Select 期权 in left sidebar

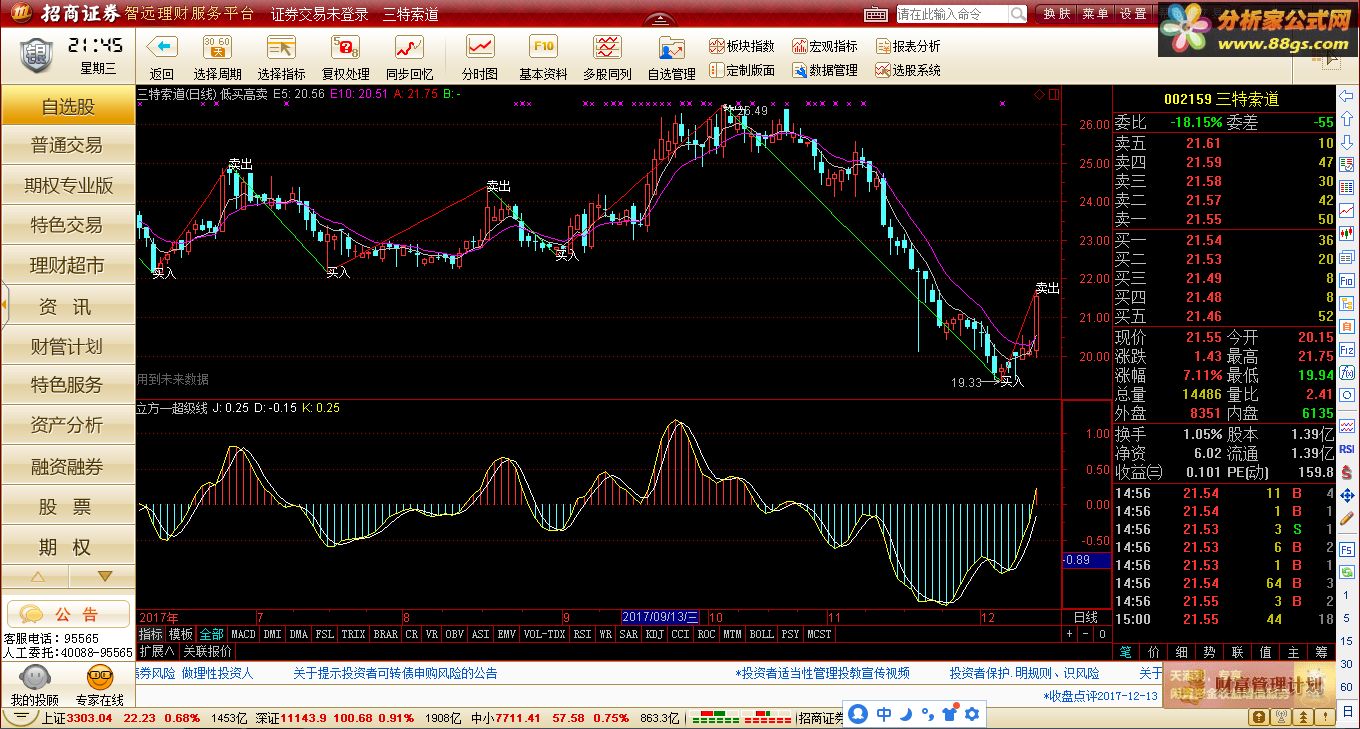click(68, 547)
